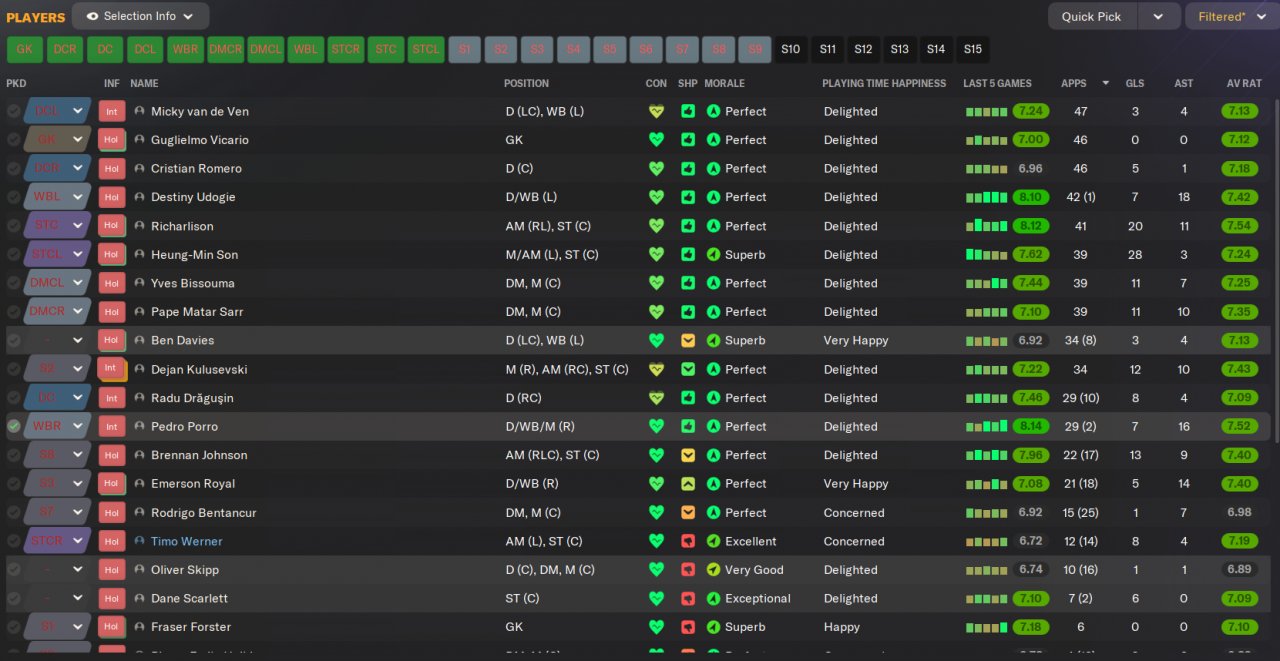Viewport: 1280px width, 661px height.
Task: Click the match sharpness icon for Guglielmo Vicario
Action: point(688,140)
